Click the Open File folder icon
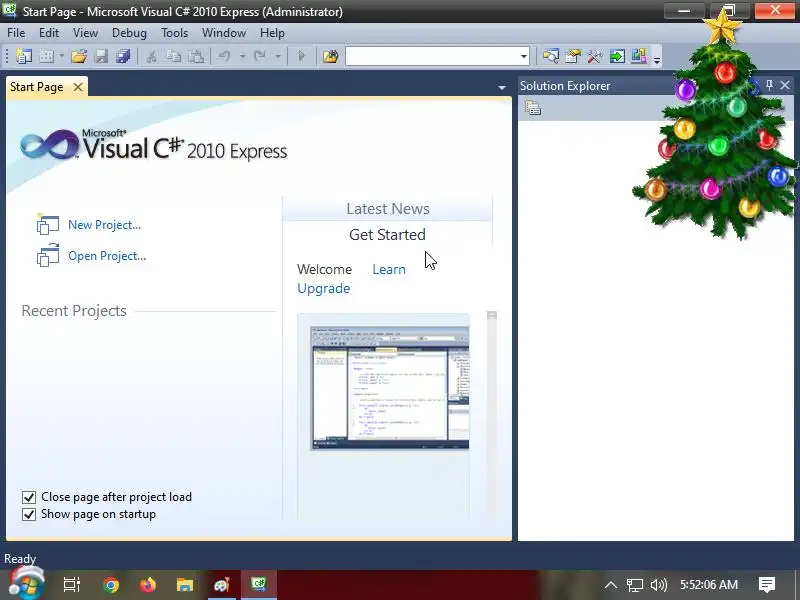800x600 pixels. click(x=79, y=56)
